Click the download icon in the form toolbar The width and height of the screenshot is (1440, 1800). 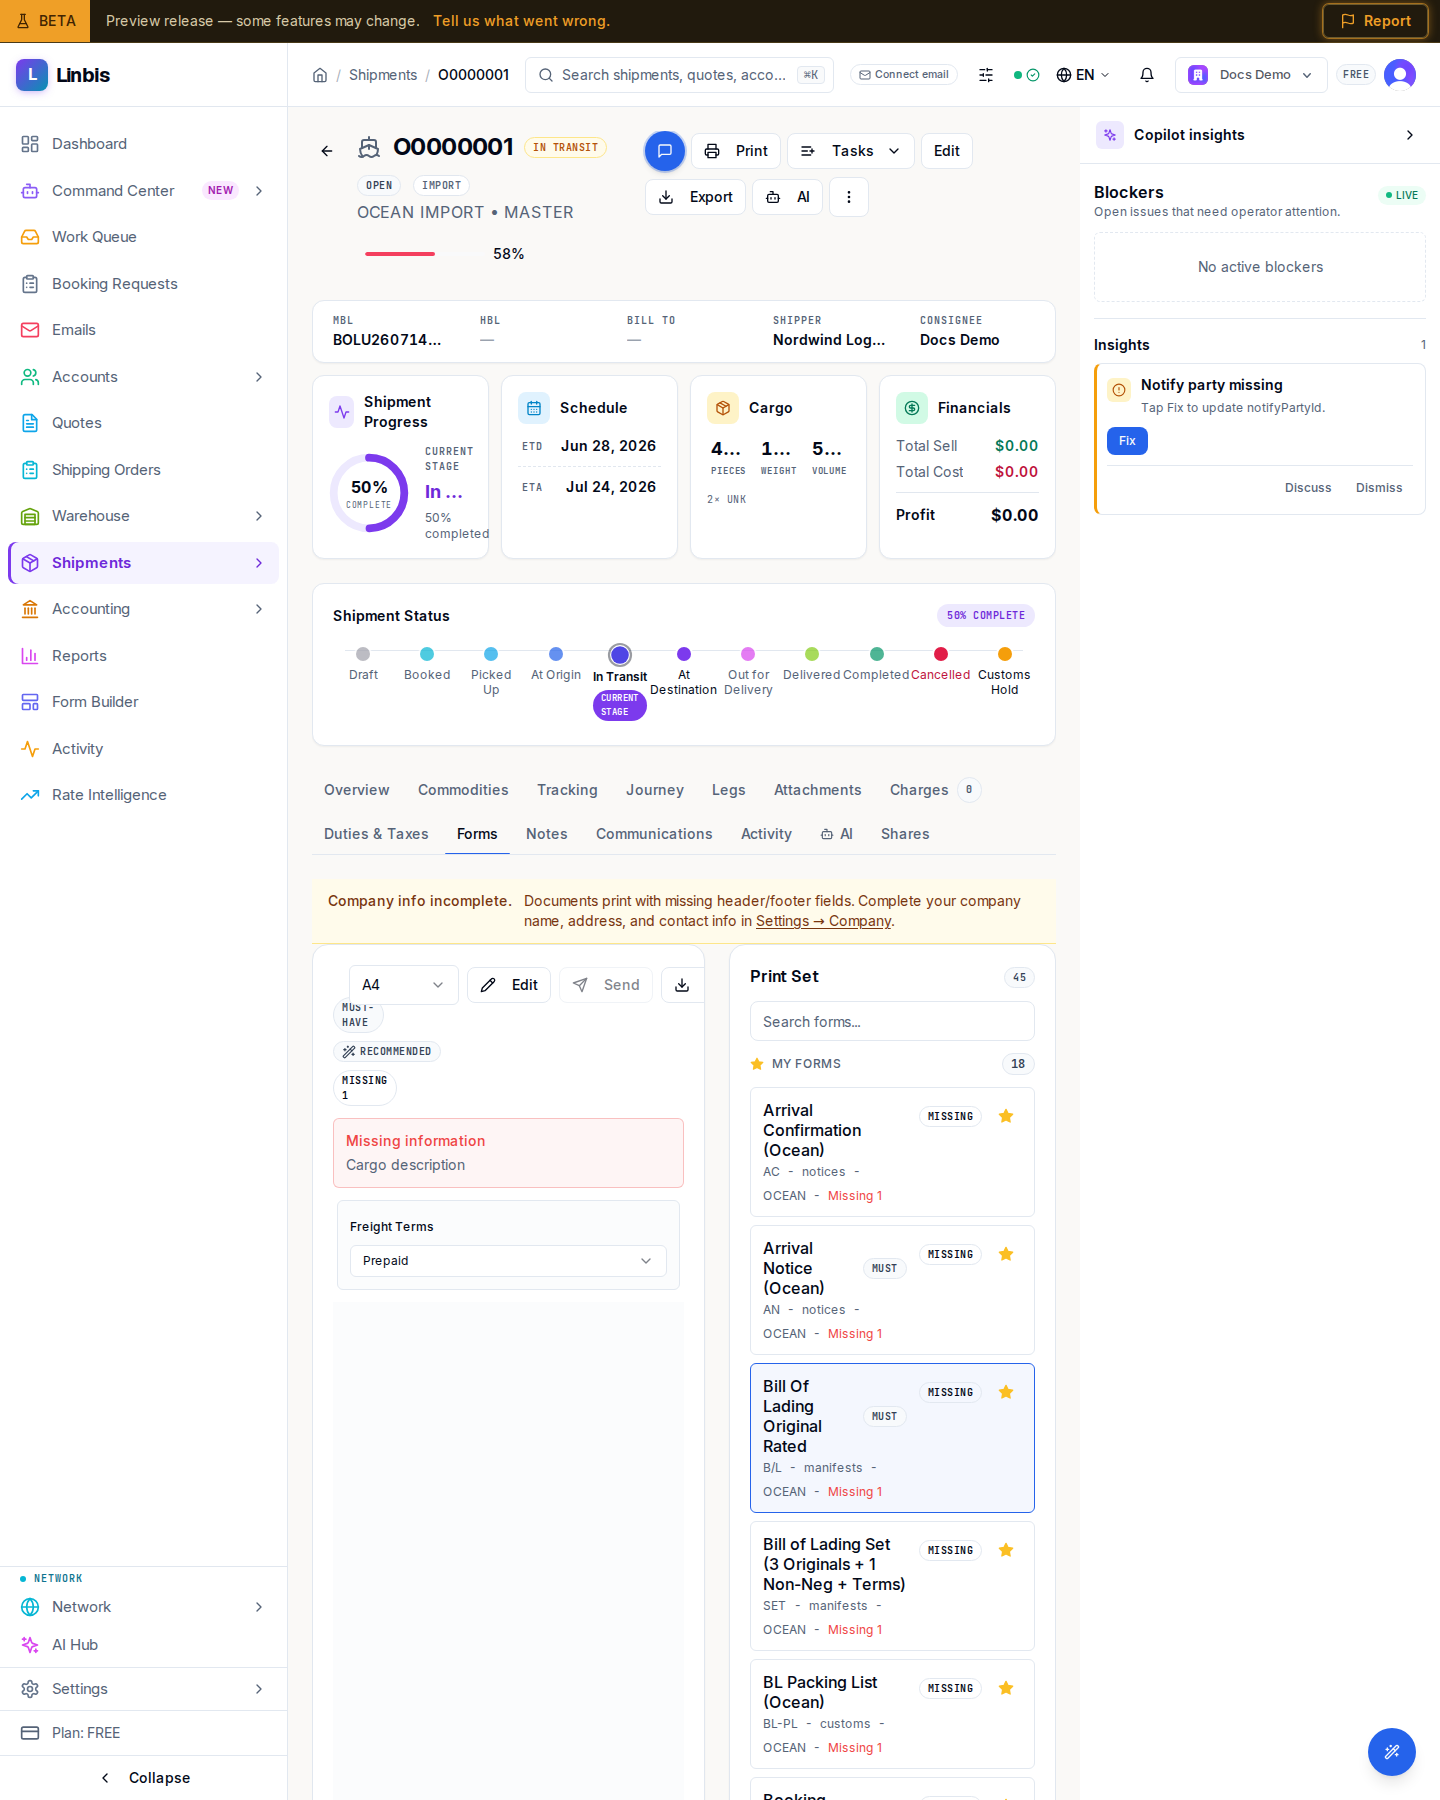682,985
